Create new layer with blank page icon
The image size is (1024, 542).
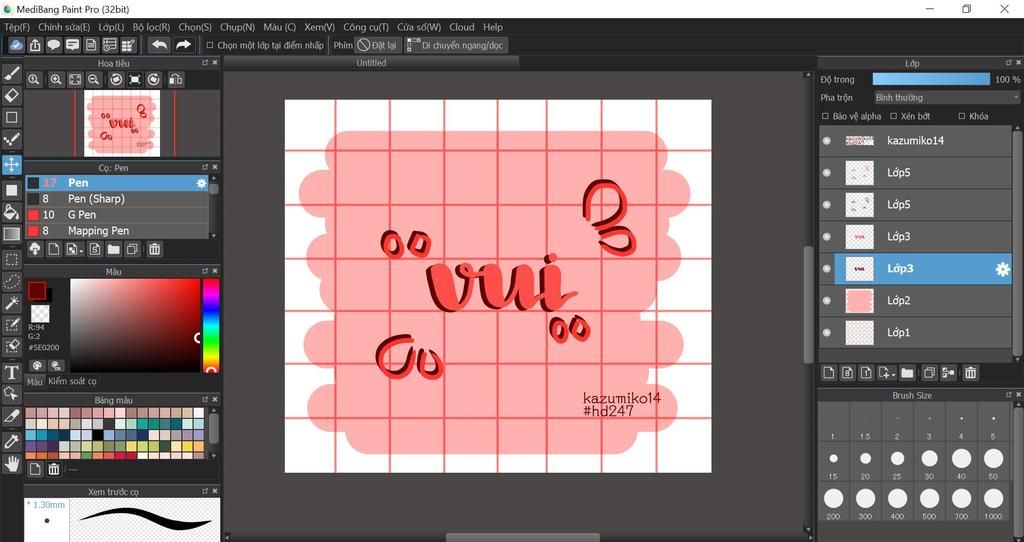point(829,373)
